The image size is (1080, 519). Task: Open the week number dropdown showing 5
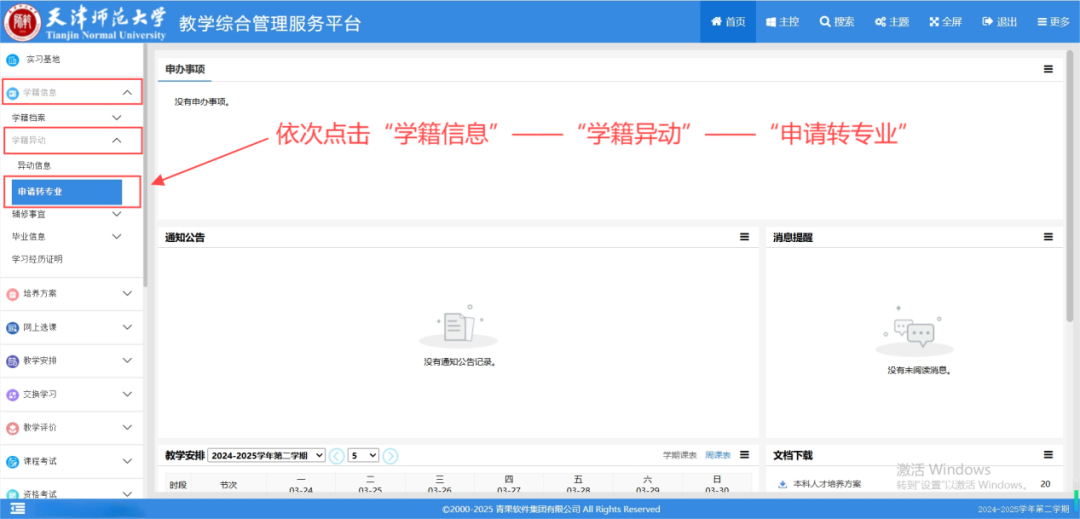pos(364,456)
